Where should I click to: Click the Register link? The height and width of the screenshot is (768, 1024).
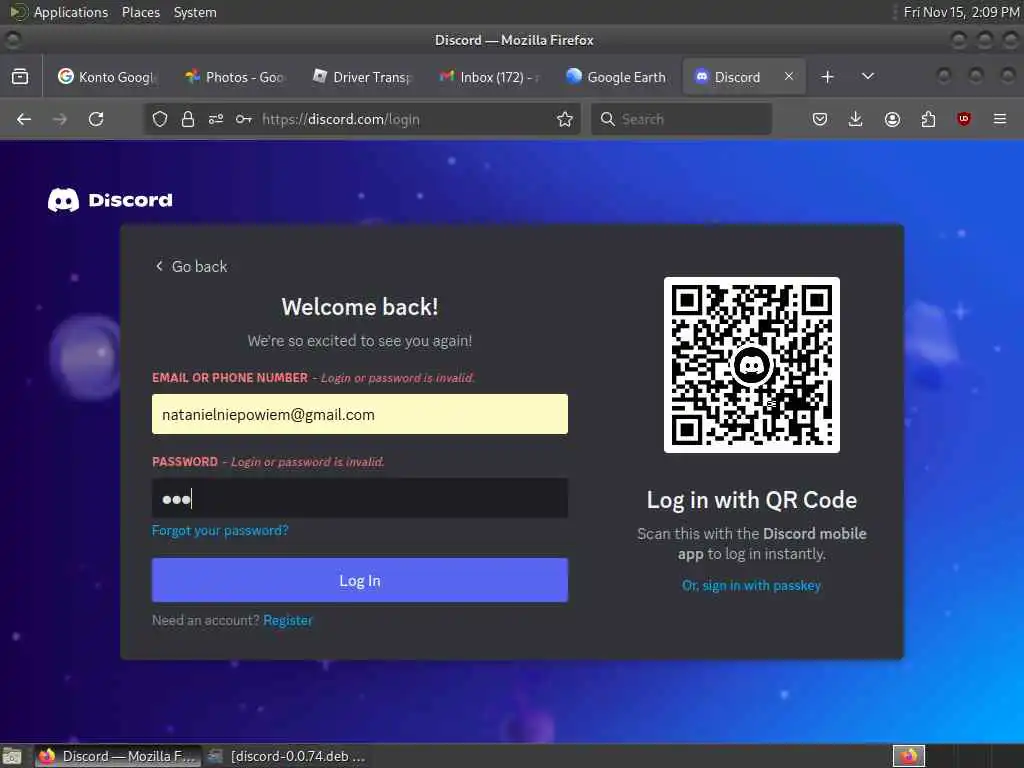pos(288,620)
